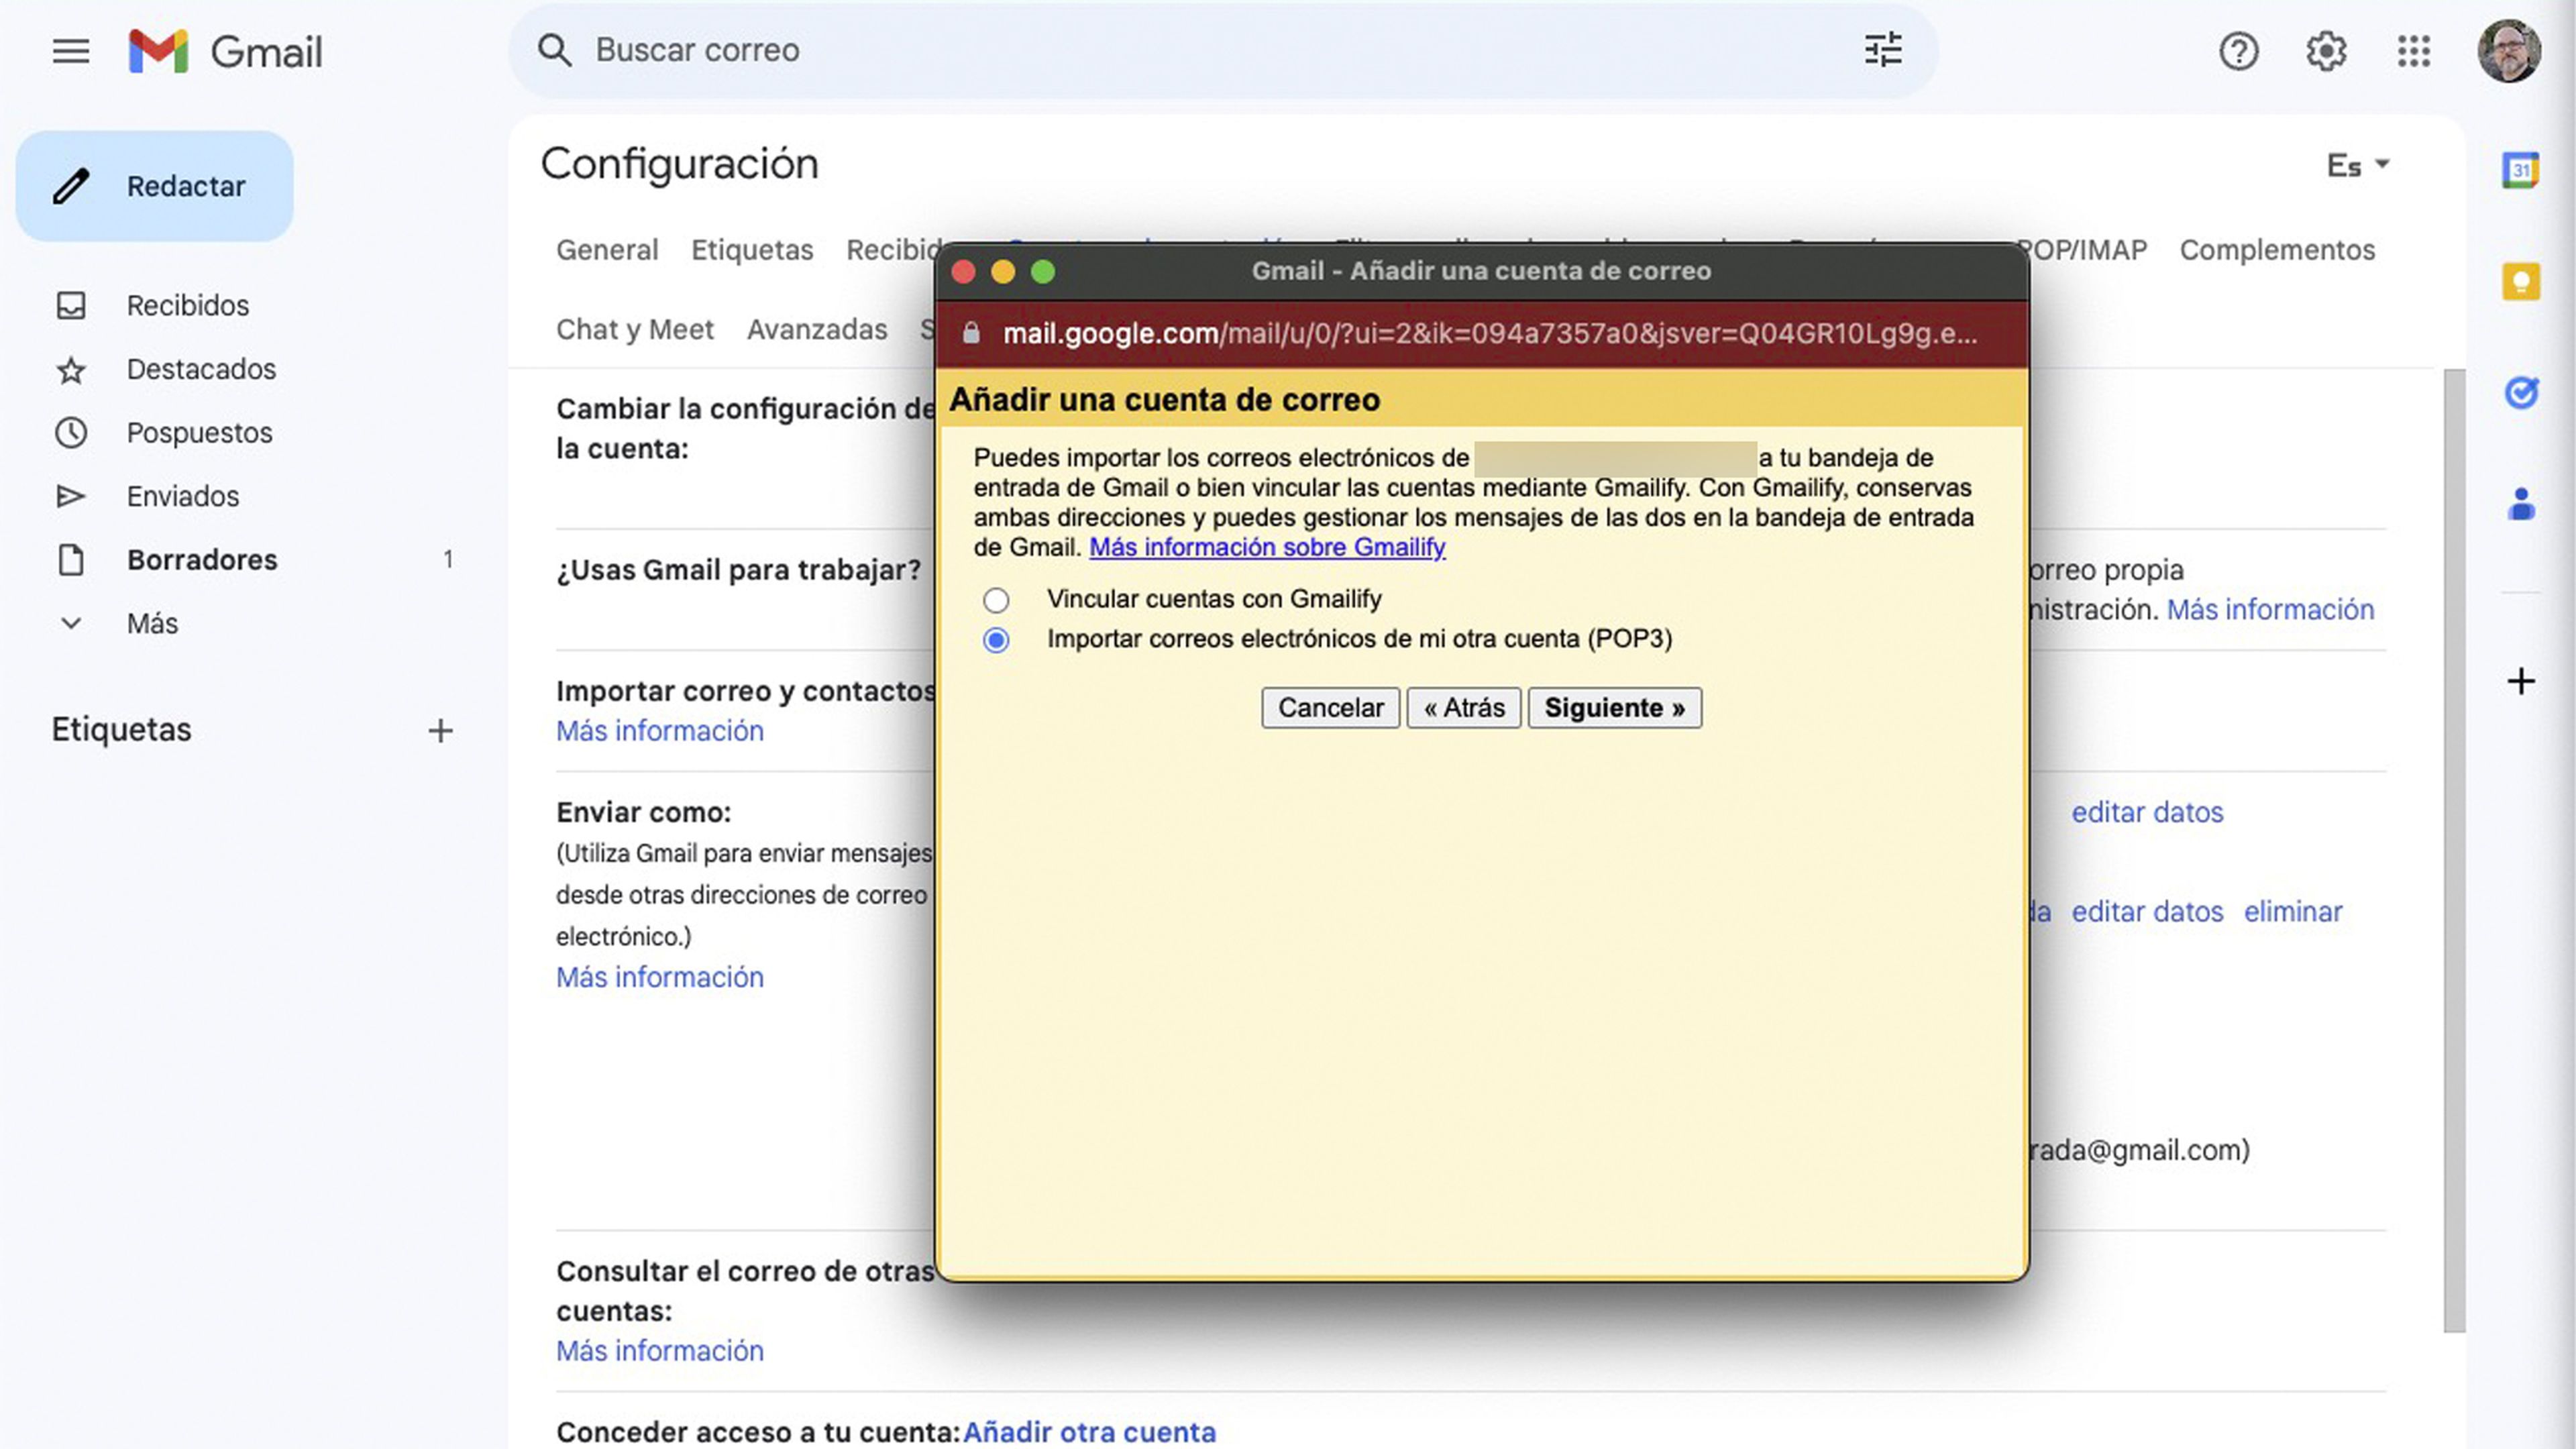Switch to the POP/IMAP settings tab
This screenshot has height=1449, width=2576.
pyautogui.click(x=2088, y=250)
